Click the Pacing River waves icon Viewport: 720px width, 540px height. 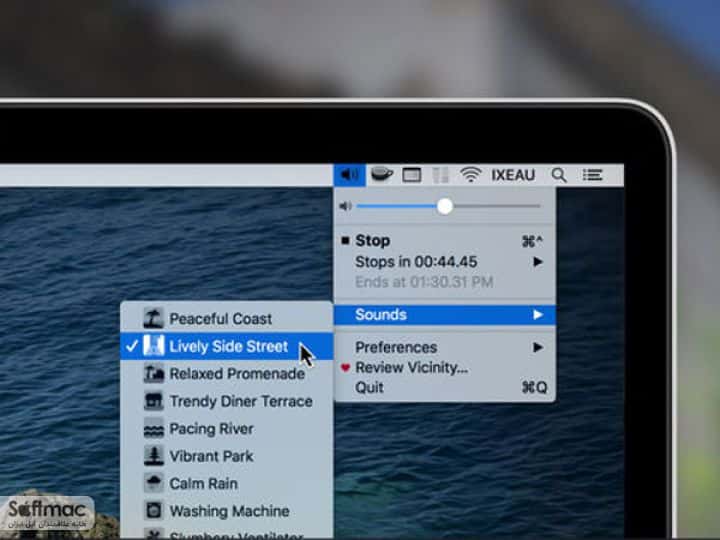153,428
